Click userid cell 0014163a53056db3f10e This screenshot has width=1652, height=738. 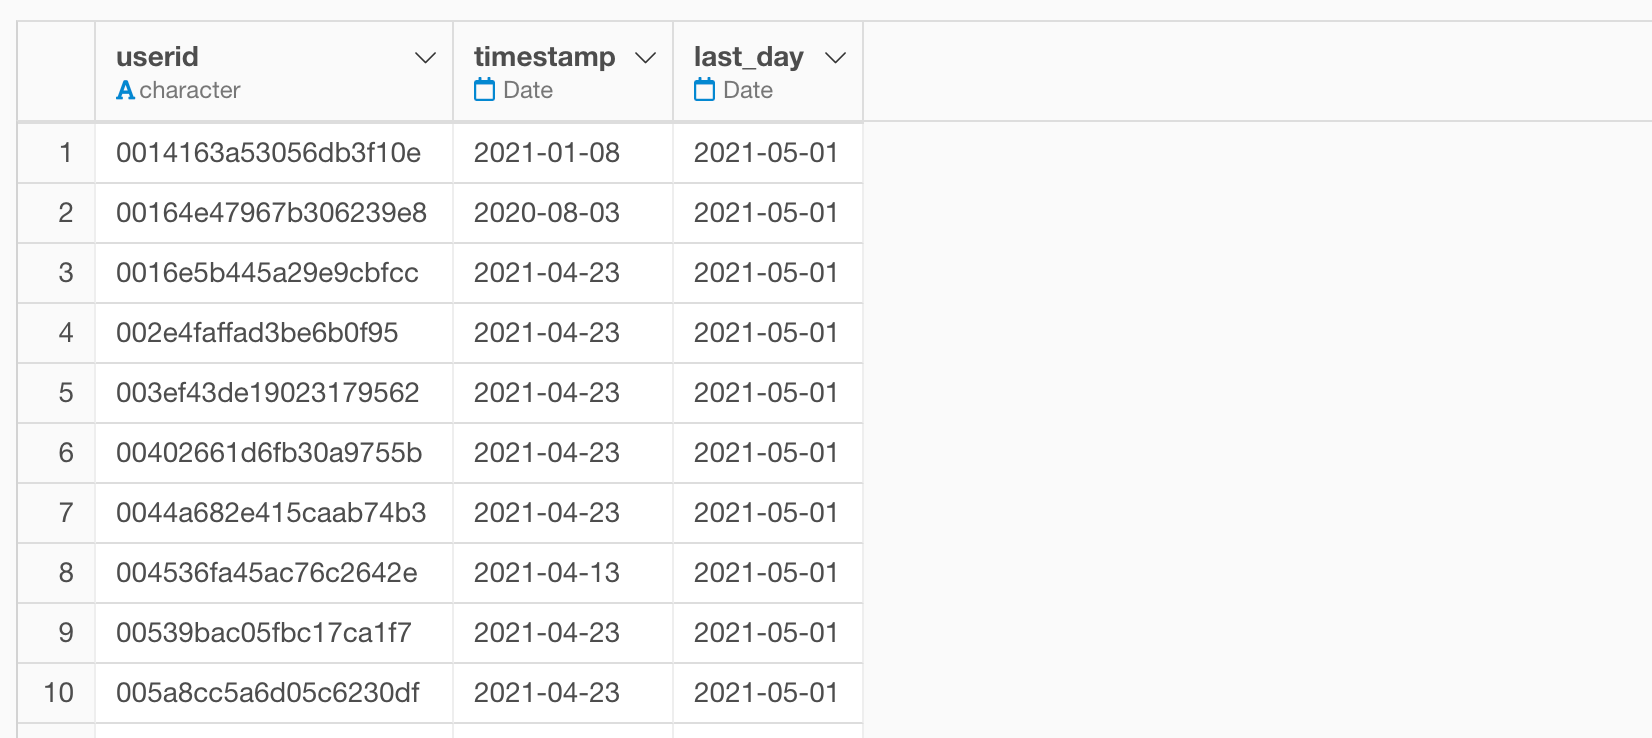click(268, 153)
